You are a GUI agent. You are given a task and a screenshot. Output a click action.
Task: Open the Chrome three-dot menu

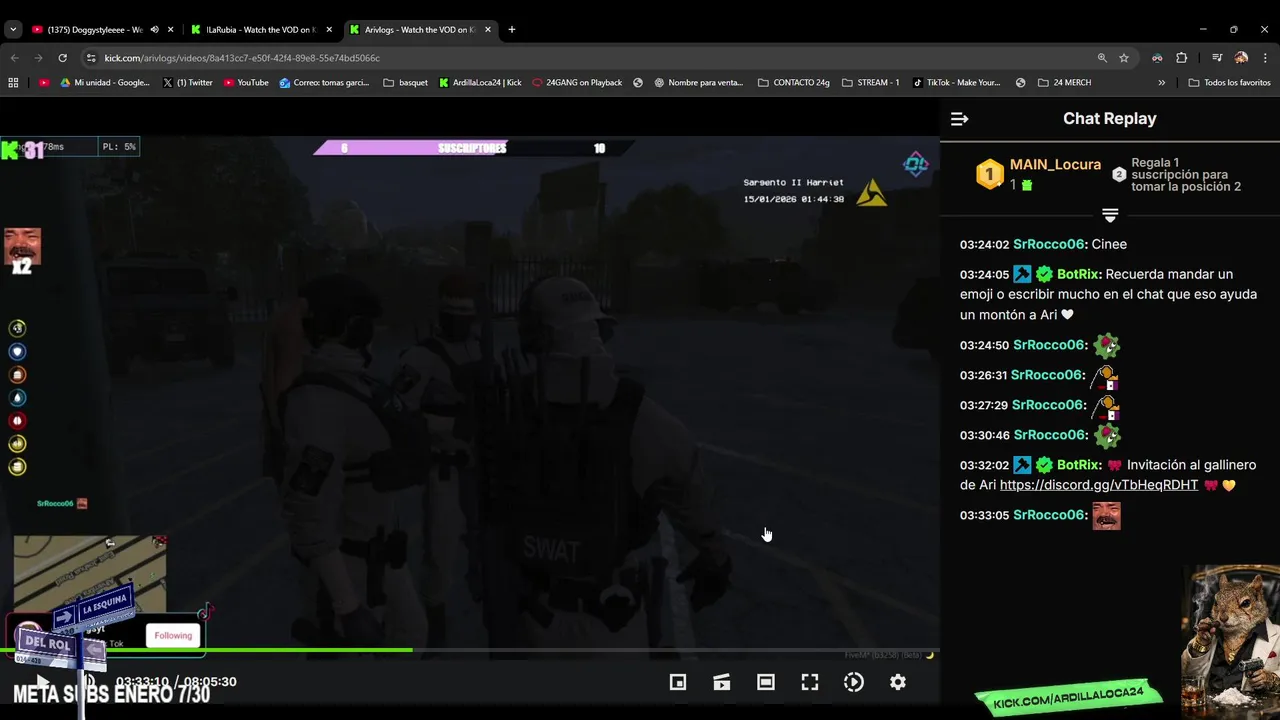(1266, 58)
